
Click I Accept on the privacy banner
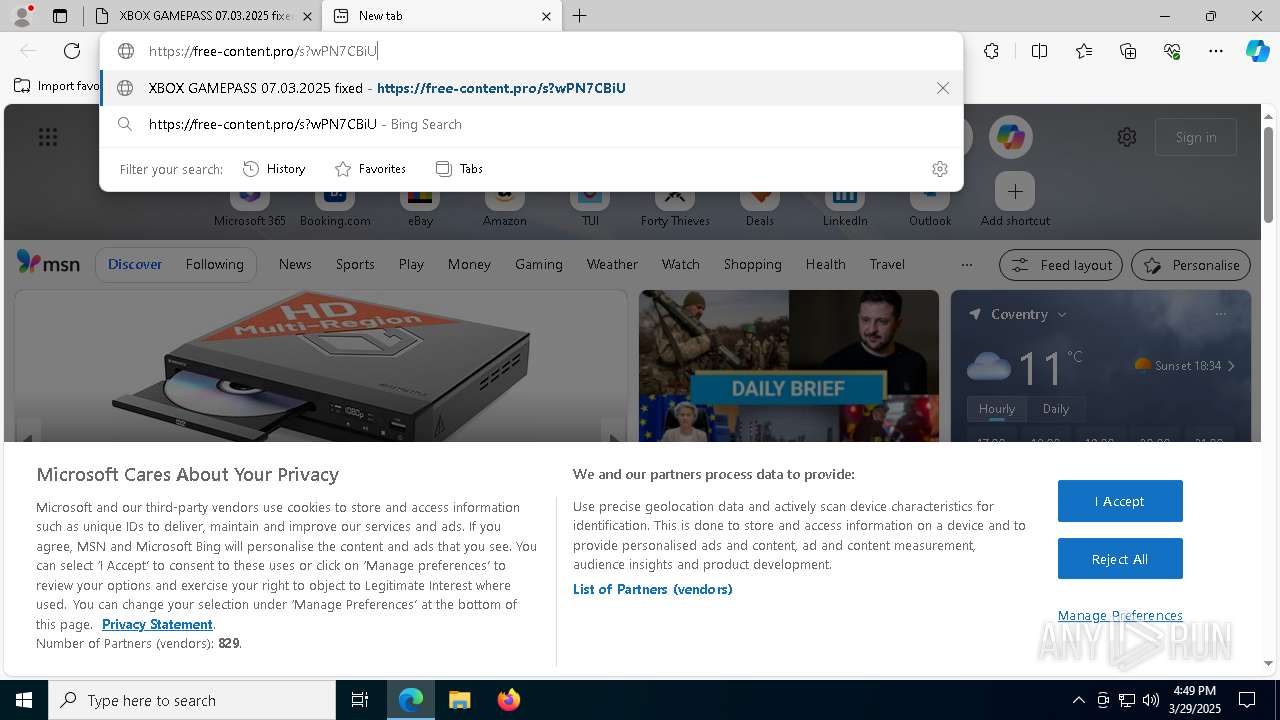[1120, 501]
